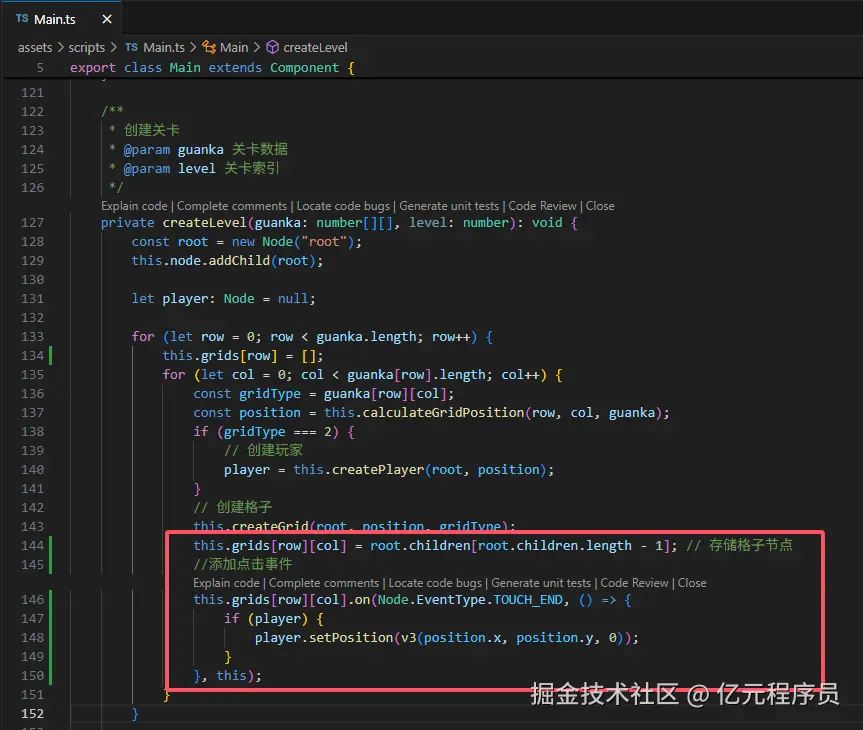Click the TS icon in the breadcrumb path
Viewport: 863px width, 730px height.
(x=131, y=47)
